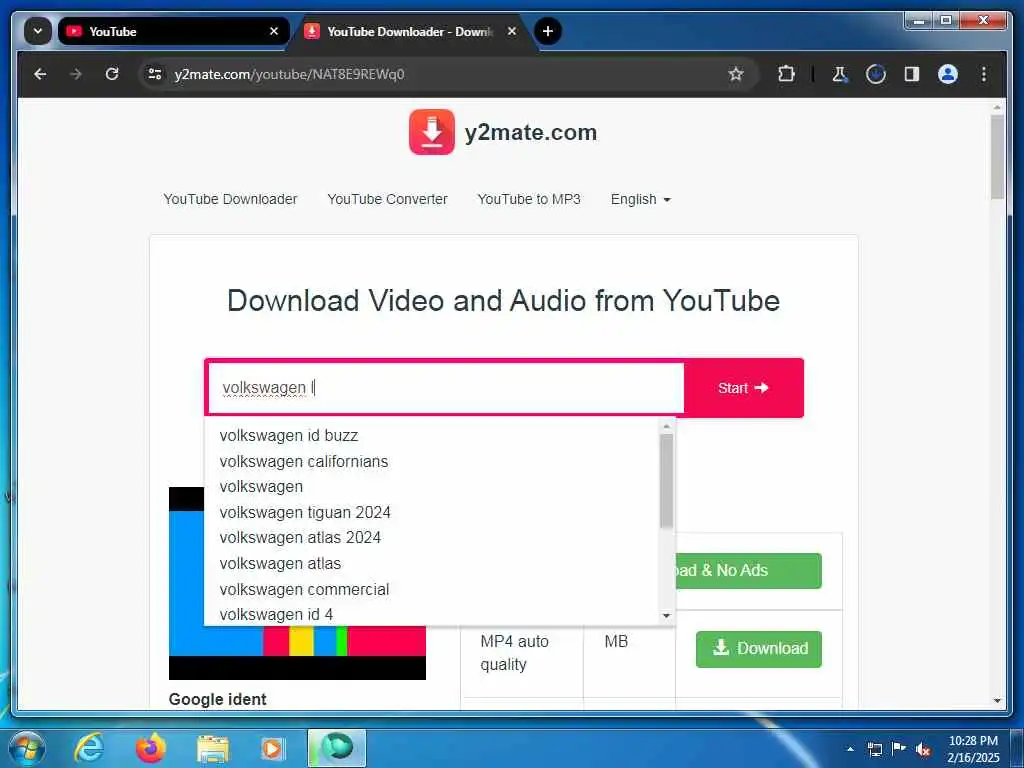
Task: Click the network tray icon
Action: click(x=874, y=750)
